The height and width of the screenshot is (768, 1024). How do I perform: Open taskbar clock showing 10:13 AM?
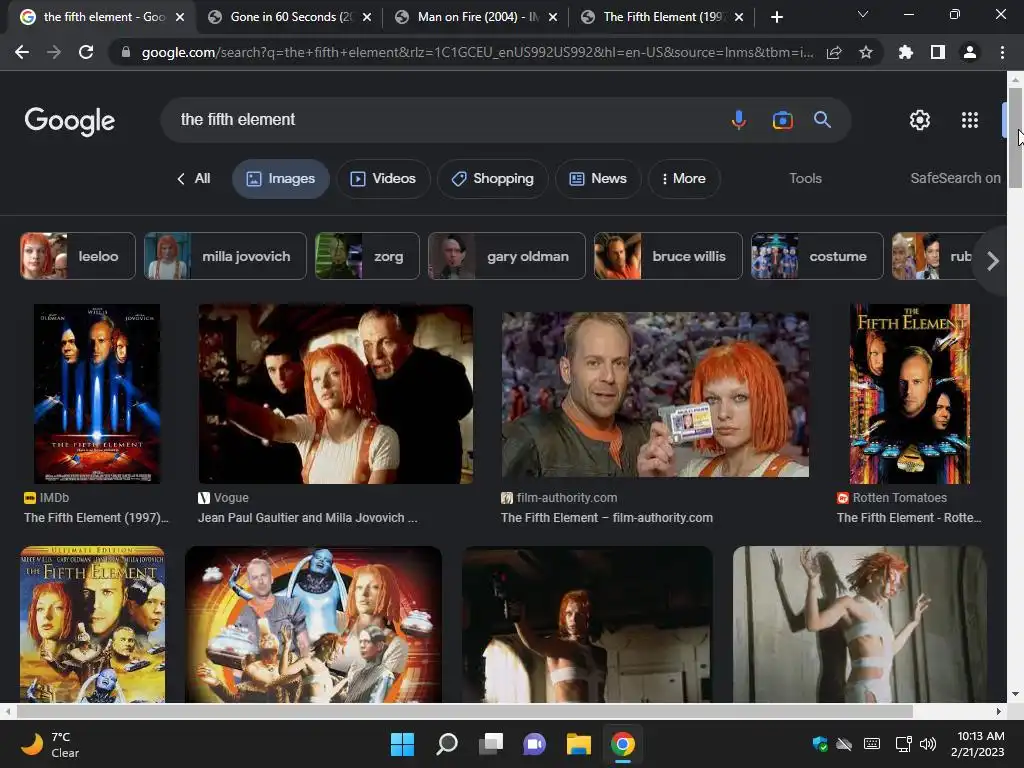tap(978, 744)
